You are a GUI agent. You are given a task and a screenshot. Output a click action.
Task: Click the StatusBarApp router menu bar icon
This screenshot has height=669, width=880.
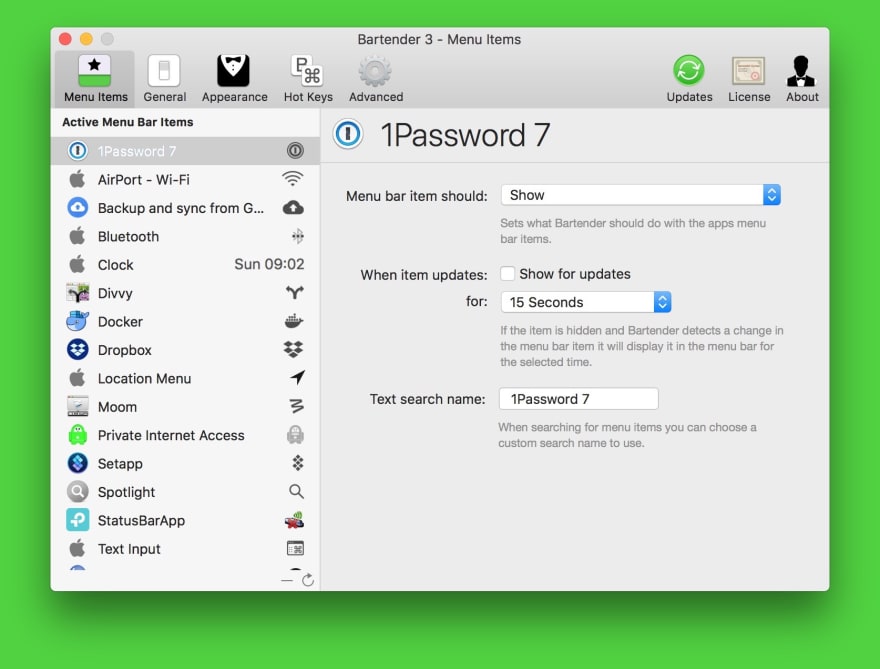pos(294,520)
